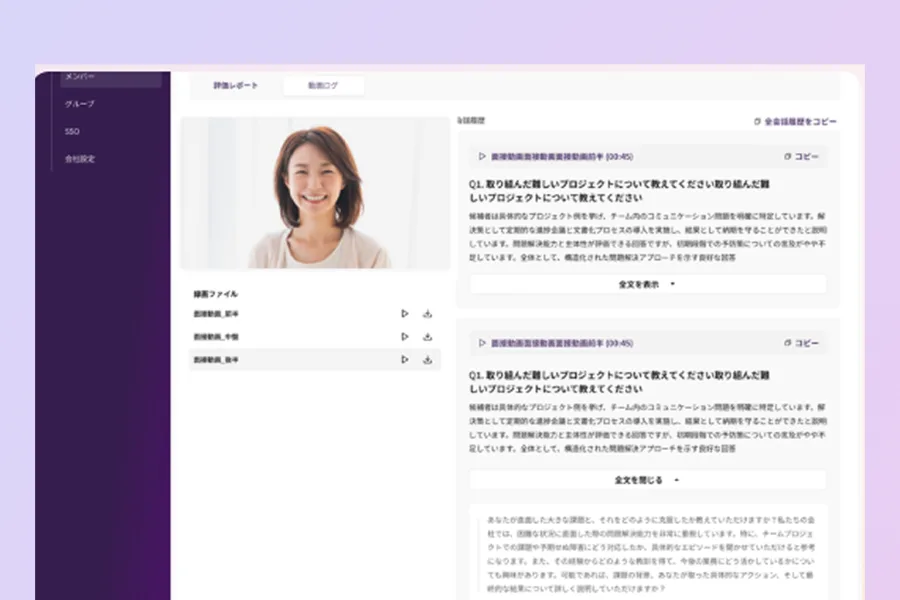900x600 pixels.
Task: Open 会社設定 in the sidebar
Action: (80, 159)
